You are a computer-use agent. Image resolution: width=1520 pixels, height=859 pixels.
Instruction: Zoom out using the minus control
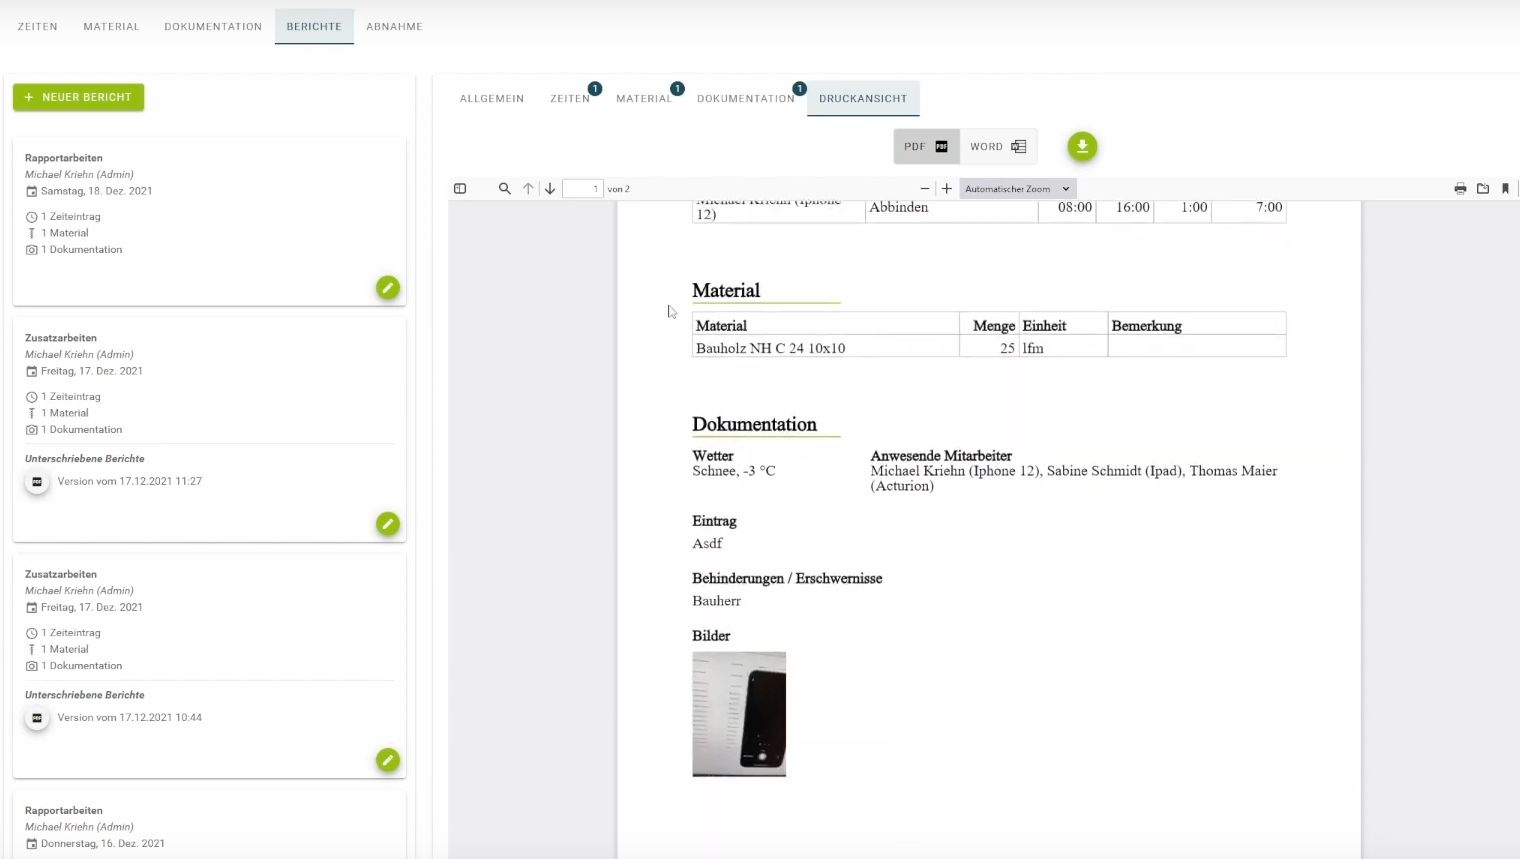point(925,188)
